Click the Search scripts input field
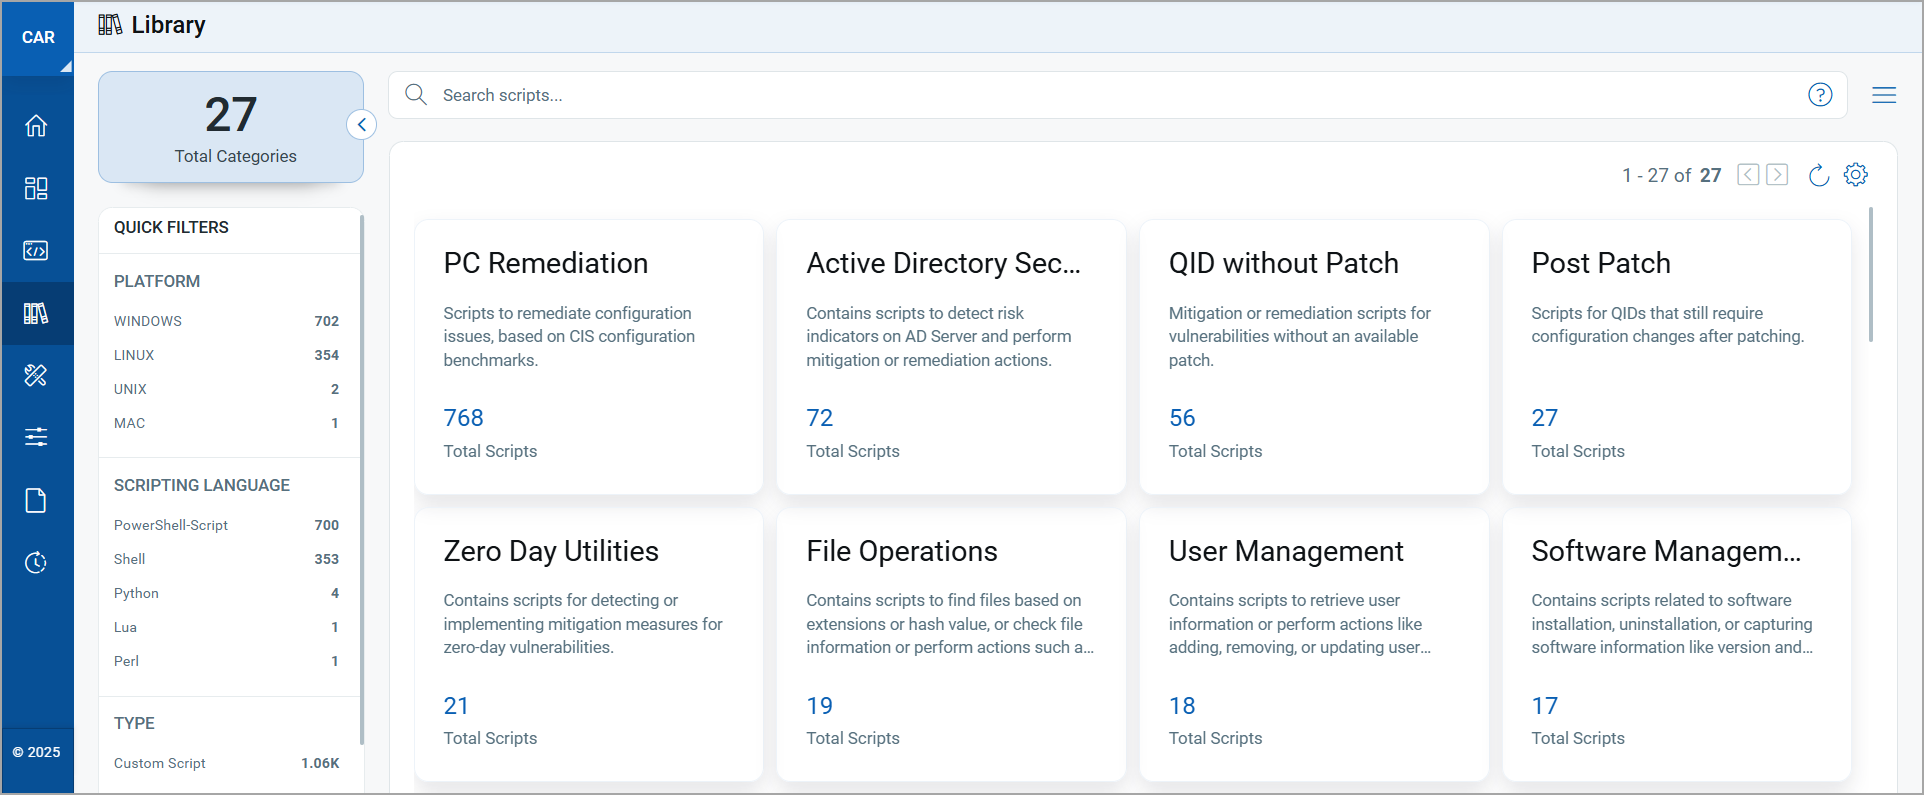Viewport: 1924px width, 795px height. 1100,95
